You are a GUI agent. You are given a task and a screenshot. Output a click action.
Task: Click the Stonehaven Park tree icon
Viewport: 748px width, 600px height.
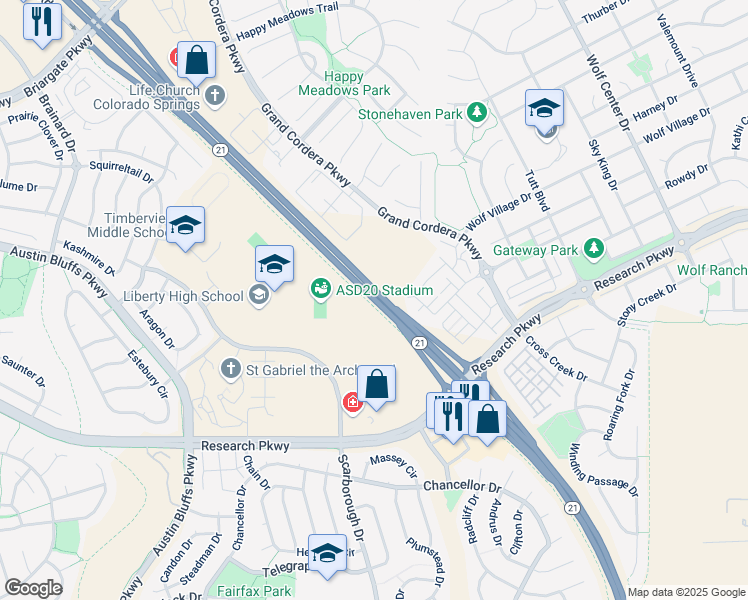click(477, 113)
